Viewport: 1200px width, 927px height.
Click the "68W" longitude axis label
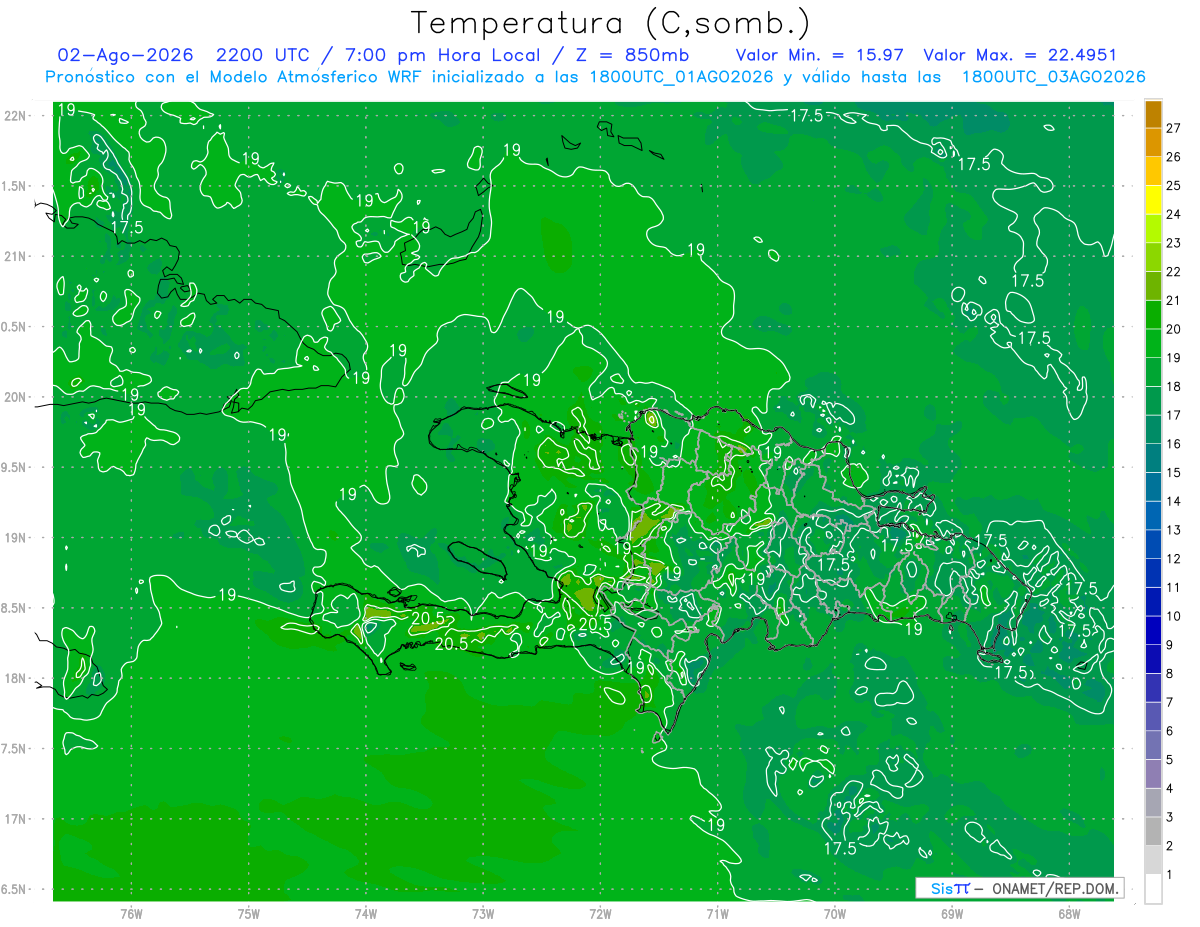click(1069, 914)
